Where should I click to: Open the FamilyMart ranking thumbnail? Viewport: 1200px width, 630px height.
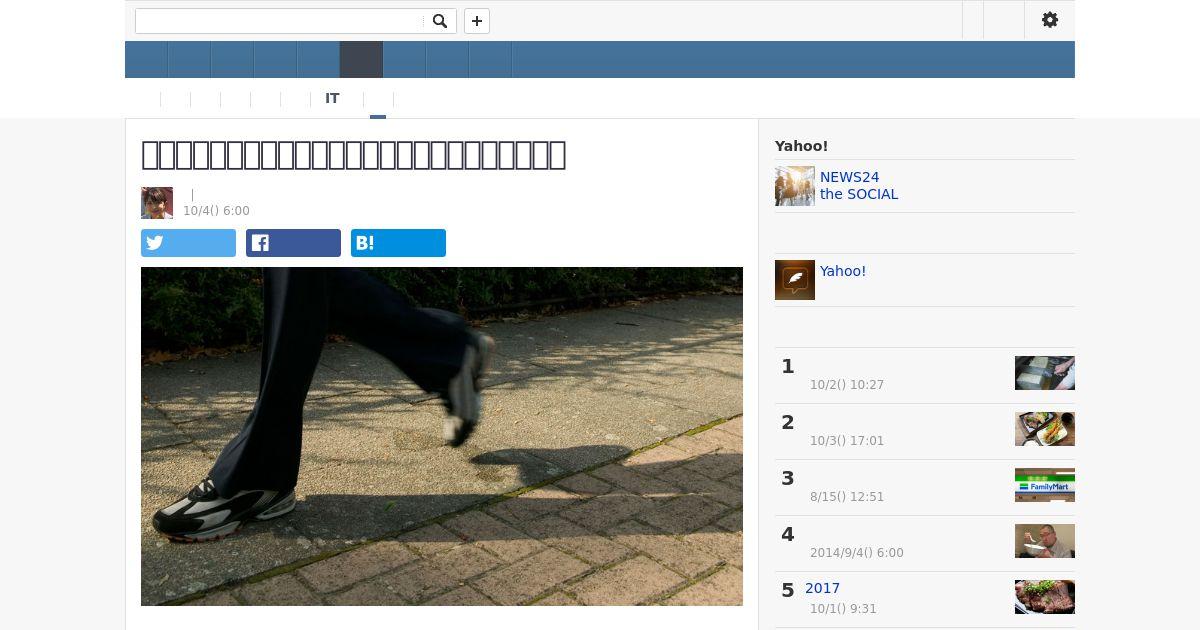tap(1045, 485)
